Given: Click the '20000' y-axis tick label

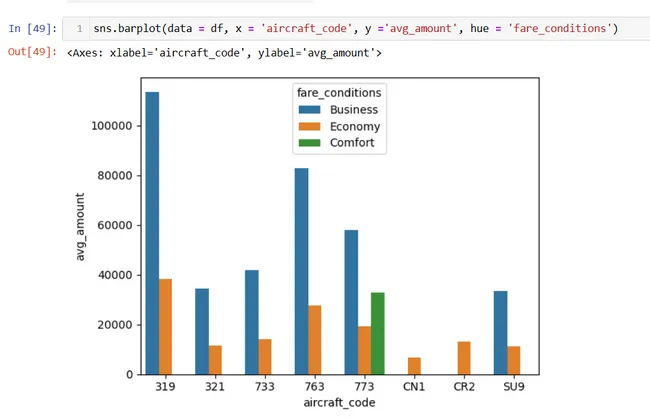Looking at the screenshot, I should [x=115, y=325].
